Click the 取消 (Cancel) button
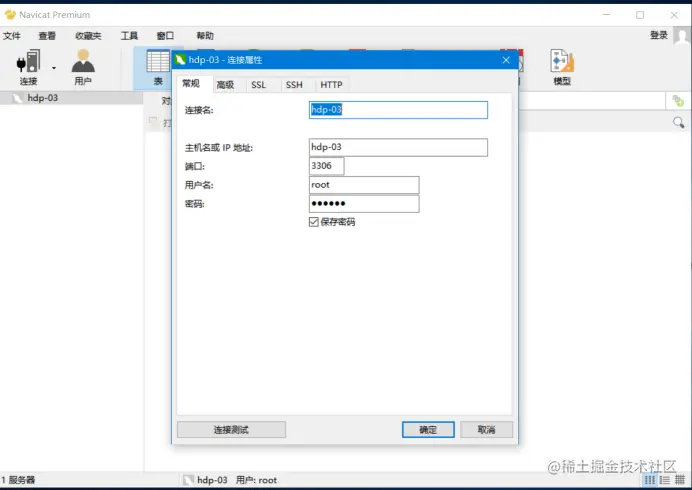The width and height of the screenshot is (692, 490). click(486, 430)
